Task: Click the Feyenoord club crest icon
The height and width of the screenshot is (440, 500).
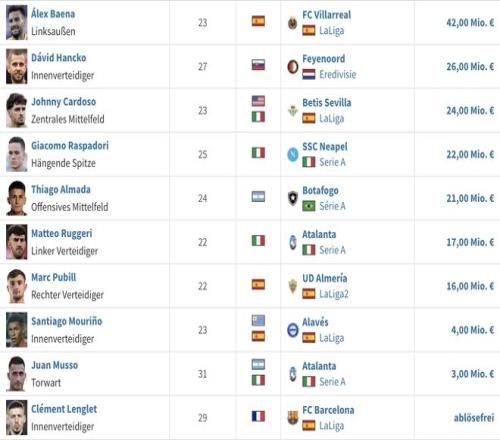Action: click(x=292, y=67)
